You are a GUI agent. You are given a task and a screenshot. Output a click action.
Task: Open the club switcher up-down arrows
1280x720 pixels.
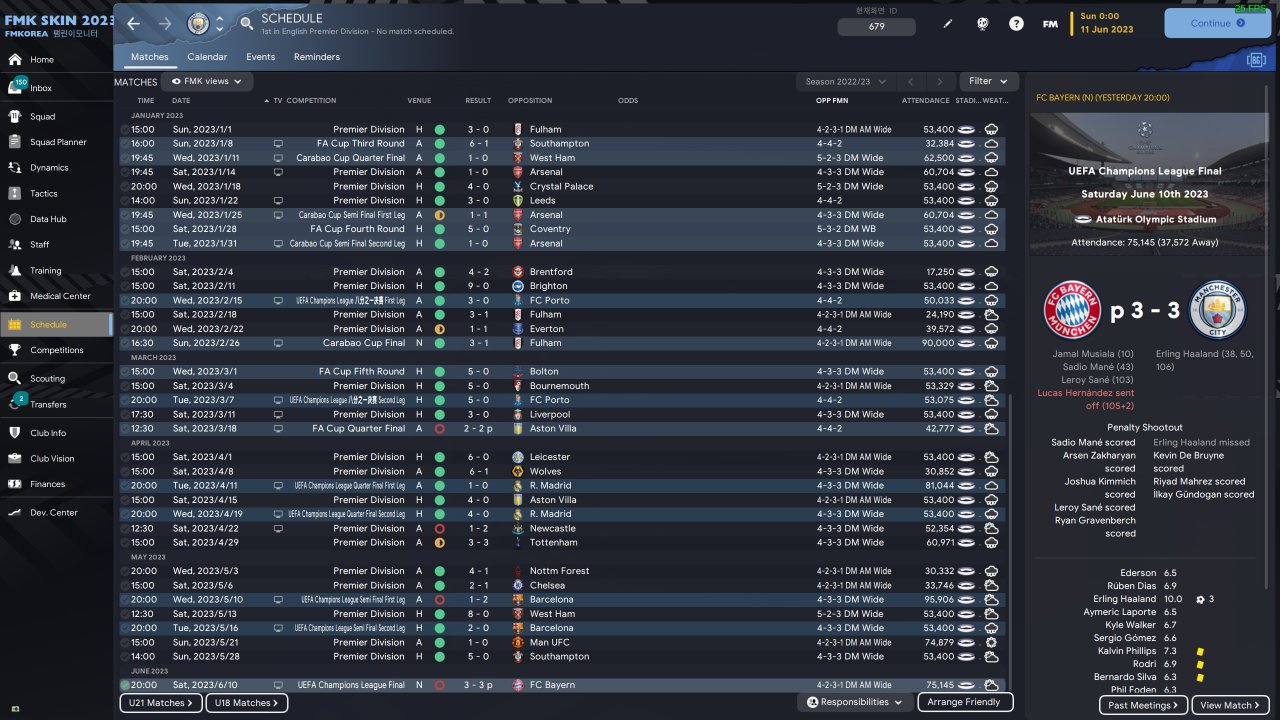pyautogui.click(x=219, y=23)
